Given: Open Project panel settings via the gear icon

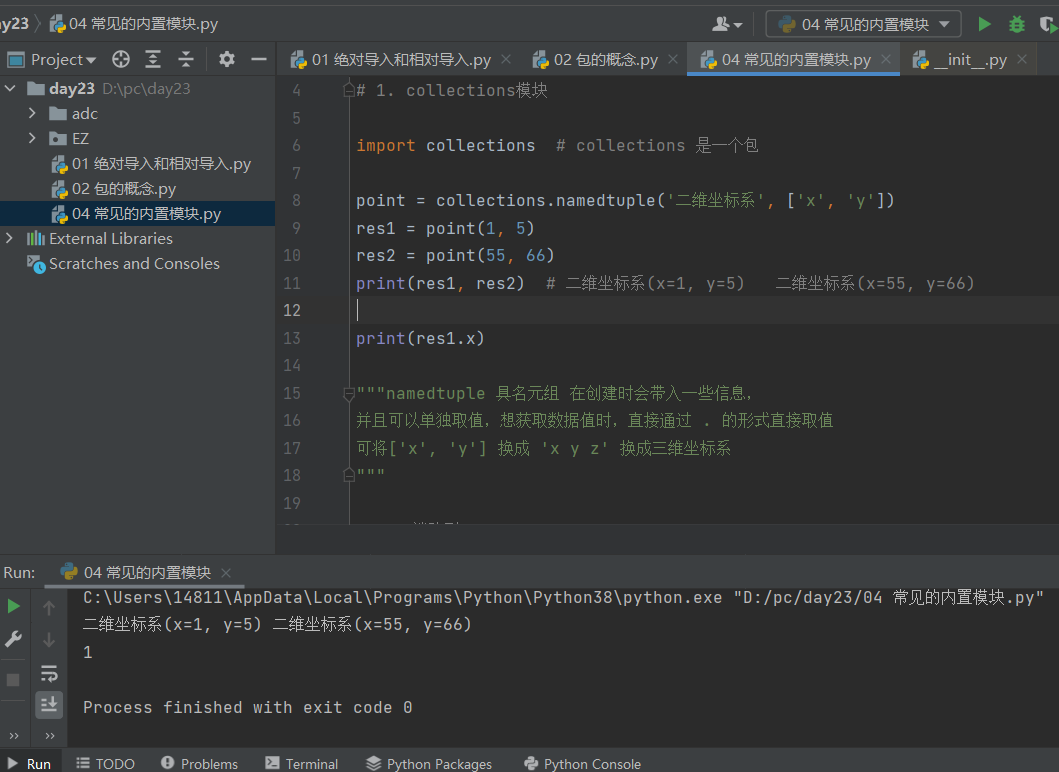Looking at the screenshot, I should click(x=227, y=59).
